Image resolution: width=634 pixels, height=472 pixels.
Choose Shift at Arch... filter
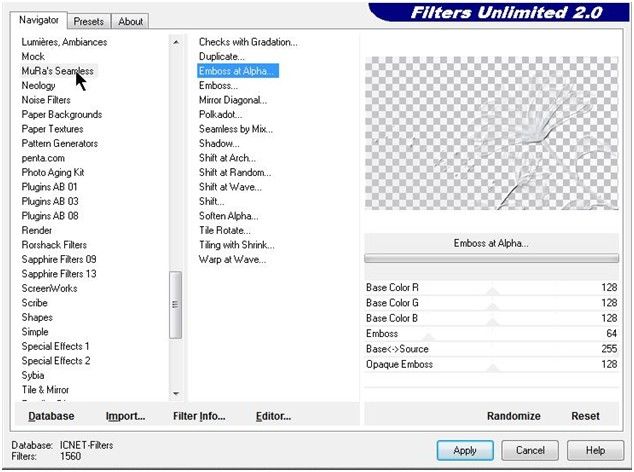[227, 158]
